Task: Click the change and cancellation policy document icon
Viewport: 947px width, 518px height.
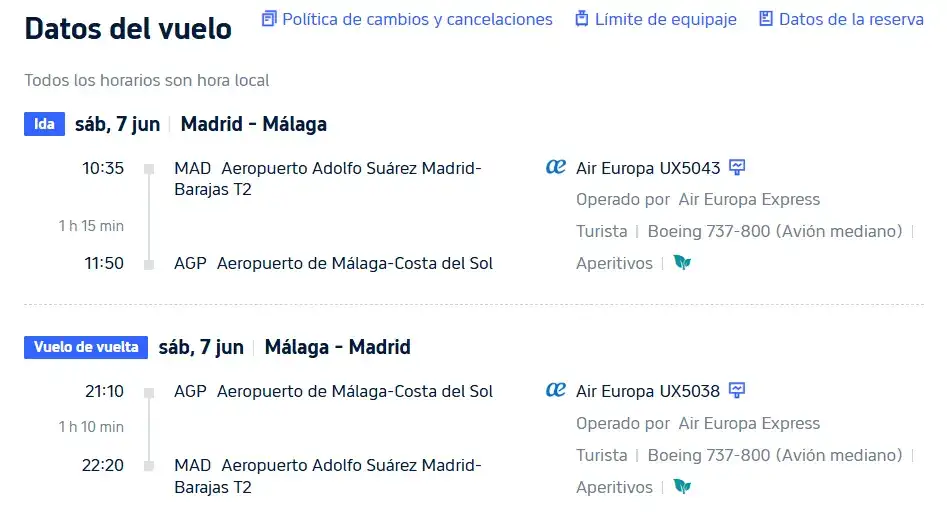Action: point(269,19)
